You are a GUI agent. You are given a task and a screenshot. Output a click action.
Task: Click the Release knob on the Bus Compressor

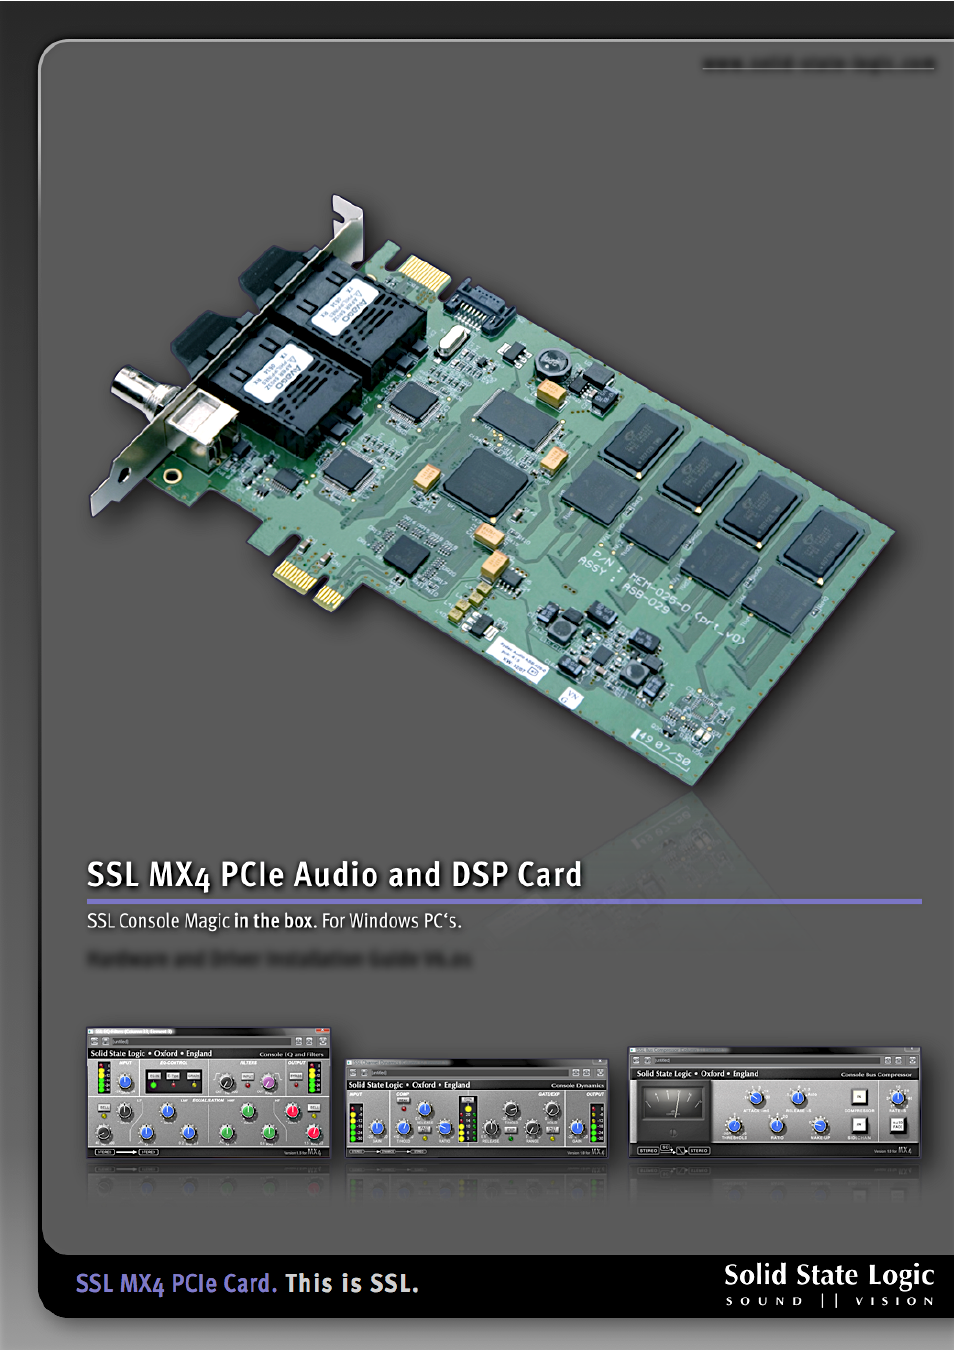click(797, 1097)
